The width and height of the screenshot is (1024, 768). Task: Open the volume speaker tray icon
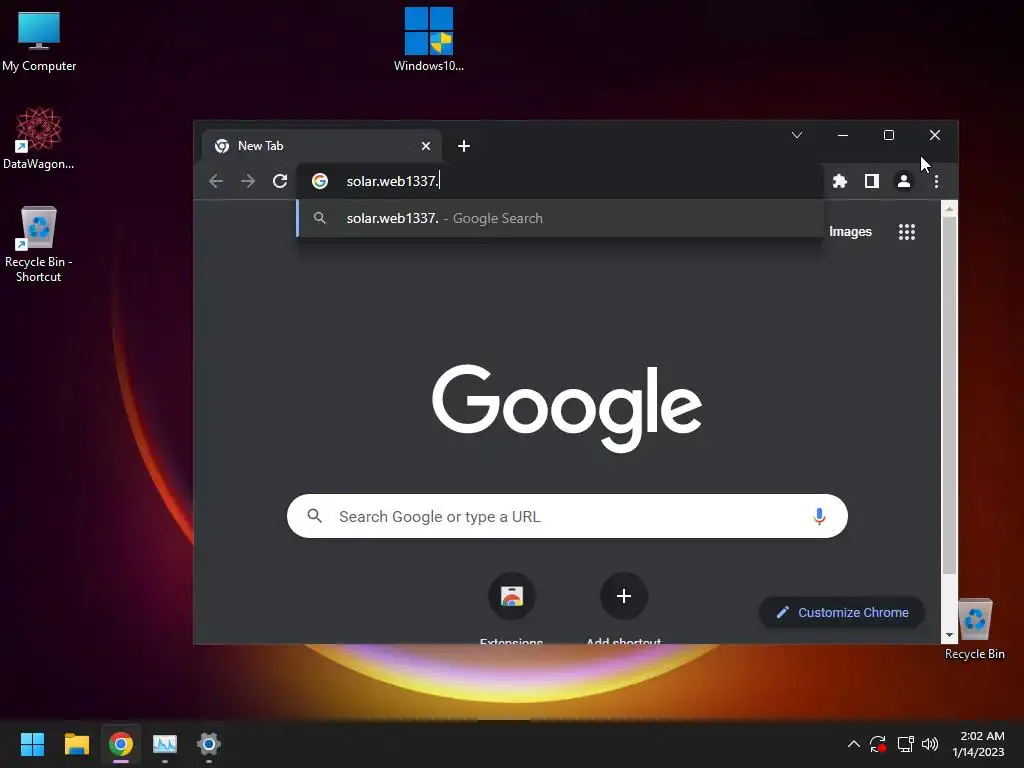[930, 744]
